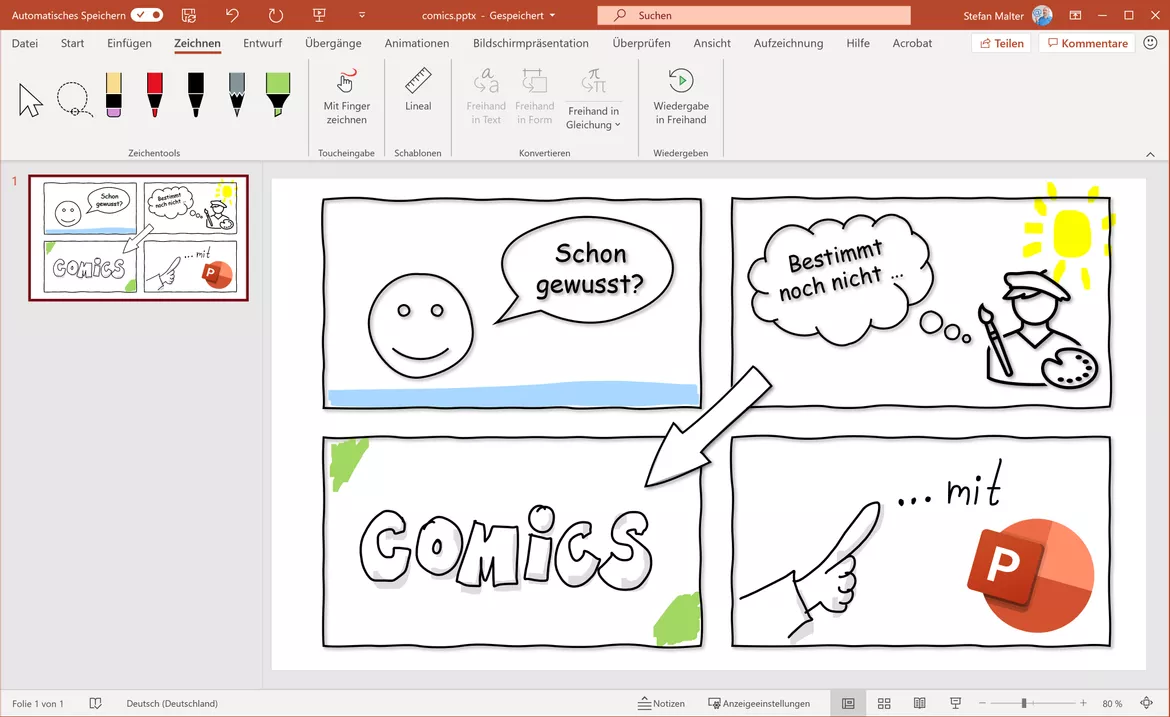Open Quick Access toolbar customization dropdown

pyautogui.click(x=362, y=15)
